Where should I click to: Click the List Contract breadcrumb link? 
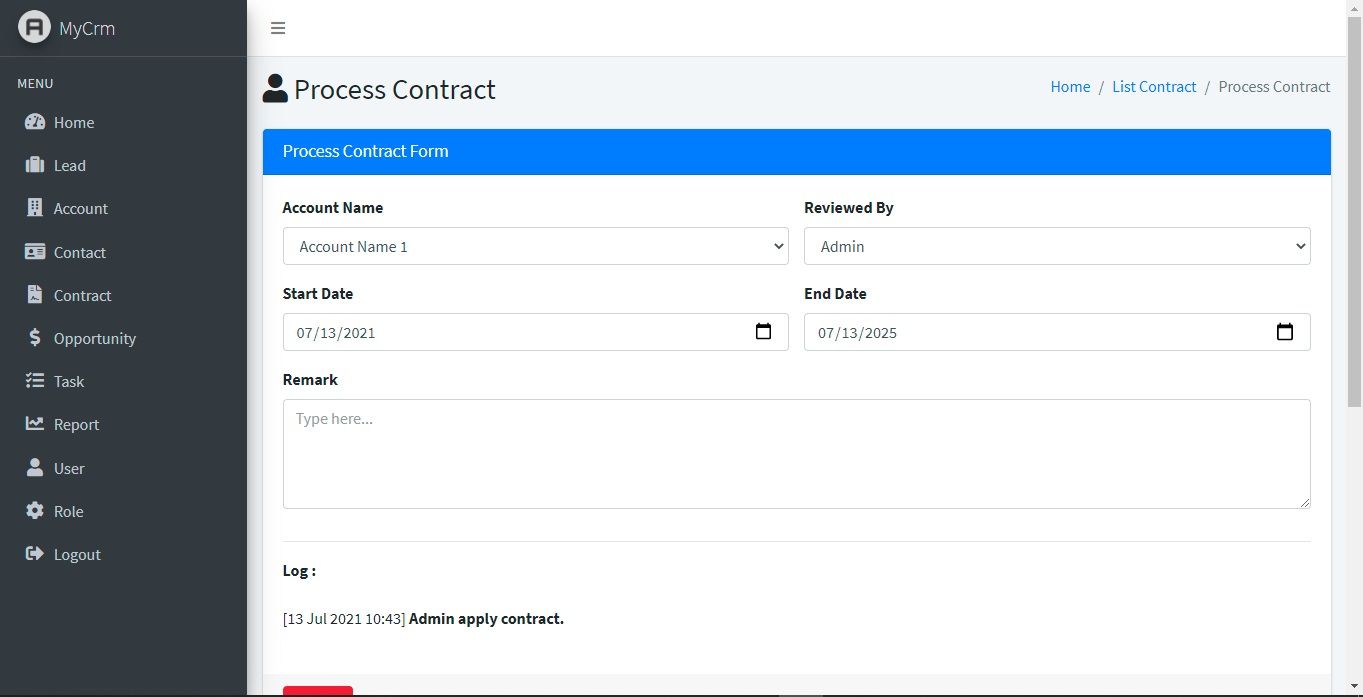[x=1154, y=87]
